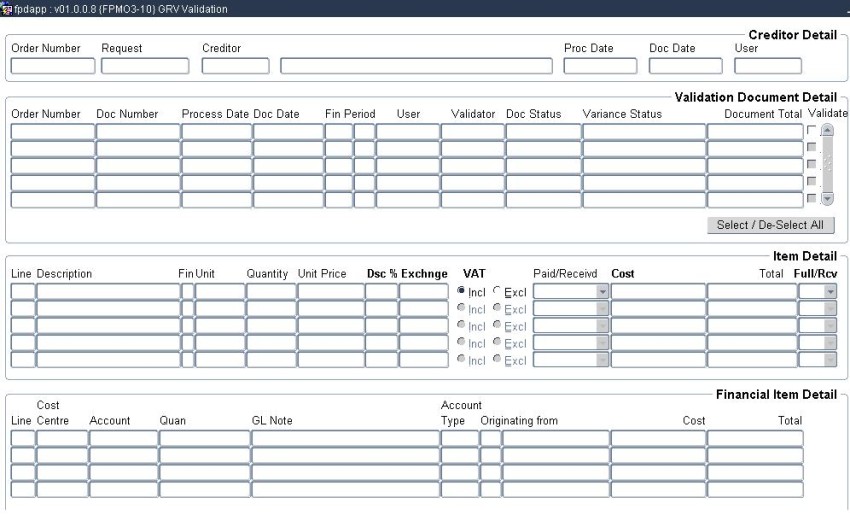The image size is (850, 515).
Task: Click first row Doc Number in Validation Document
Action: 137,132
